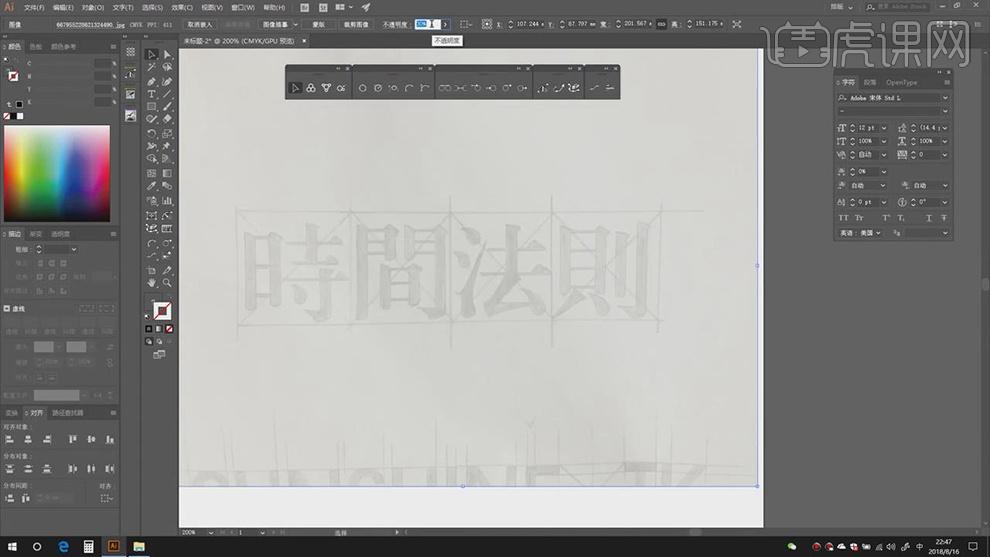The image size is (990, 557).
Task: Open the 200% zoom level dropdown at bottom
Action: [x=211, y=532]
